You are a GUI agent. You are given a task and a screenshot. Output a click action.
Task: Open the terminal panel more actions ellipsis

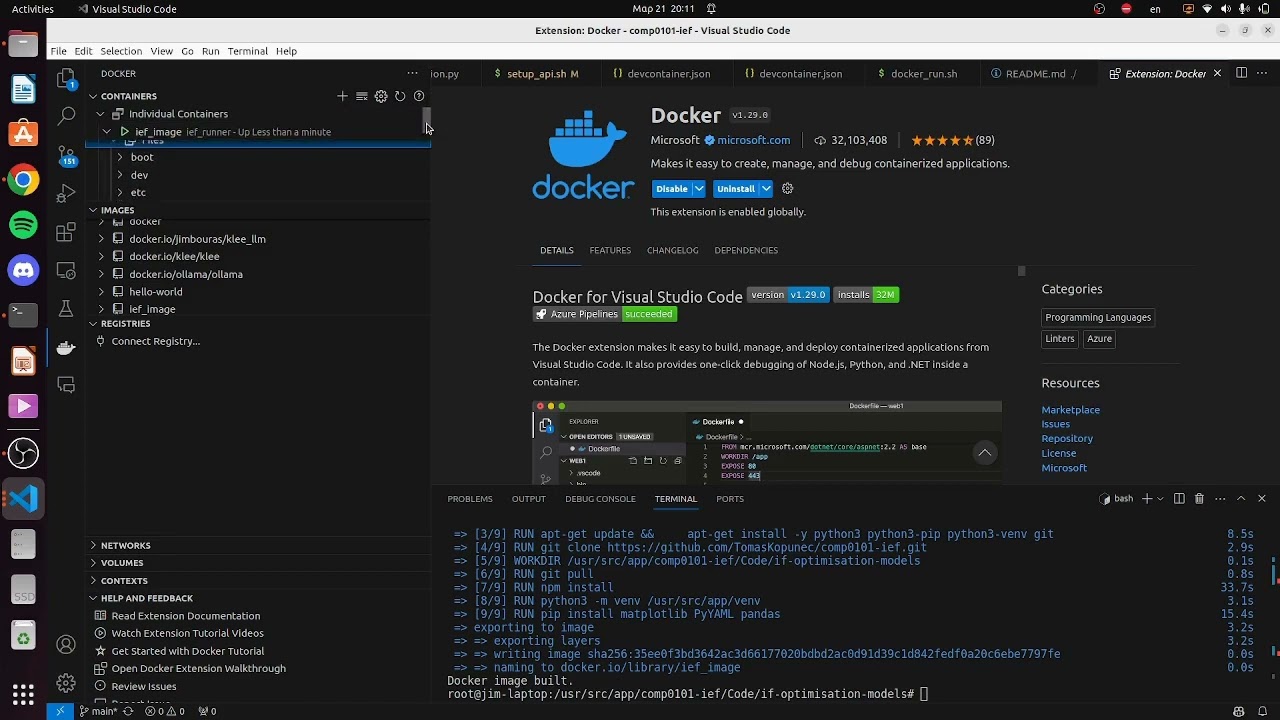click(x=1219, y=498)
